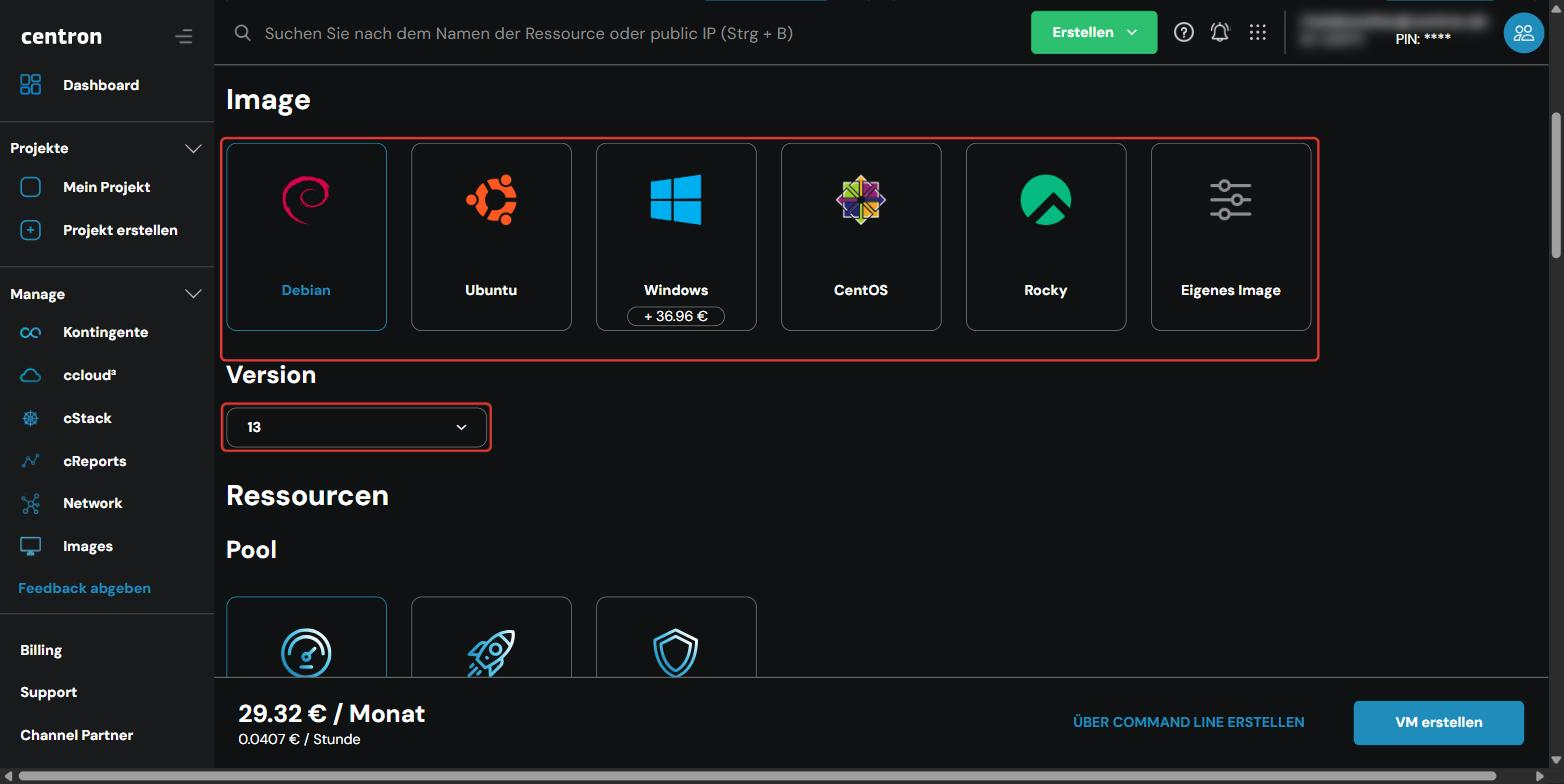Open cStack in sidebar

tap(87, 418)
